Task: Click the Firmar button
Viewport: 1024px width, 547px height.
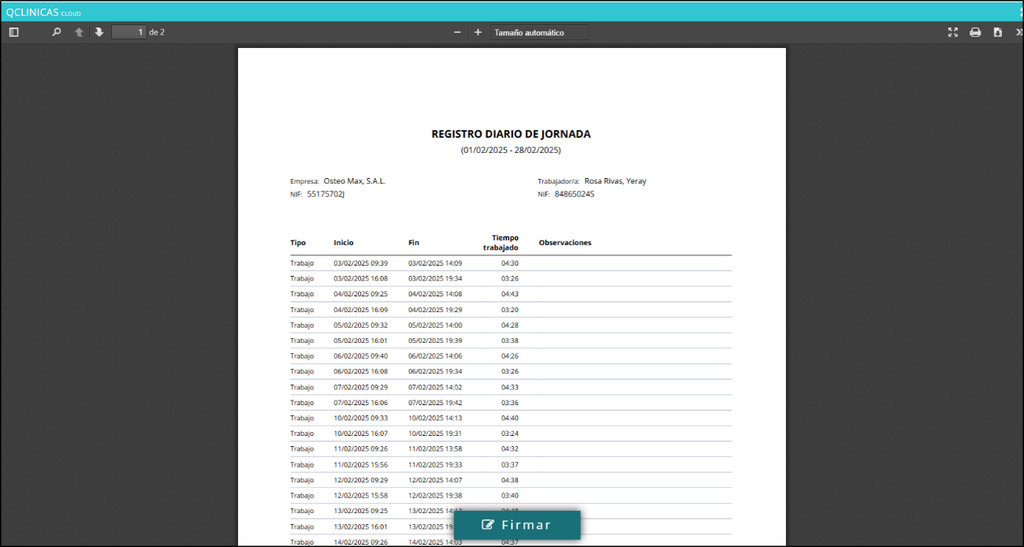Action: (517, 525)
